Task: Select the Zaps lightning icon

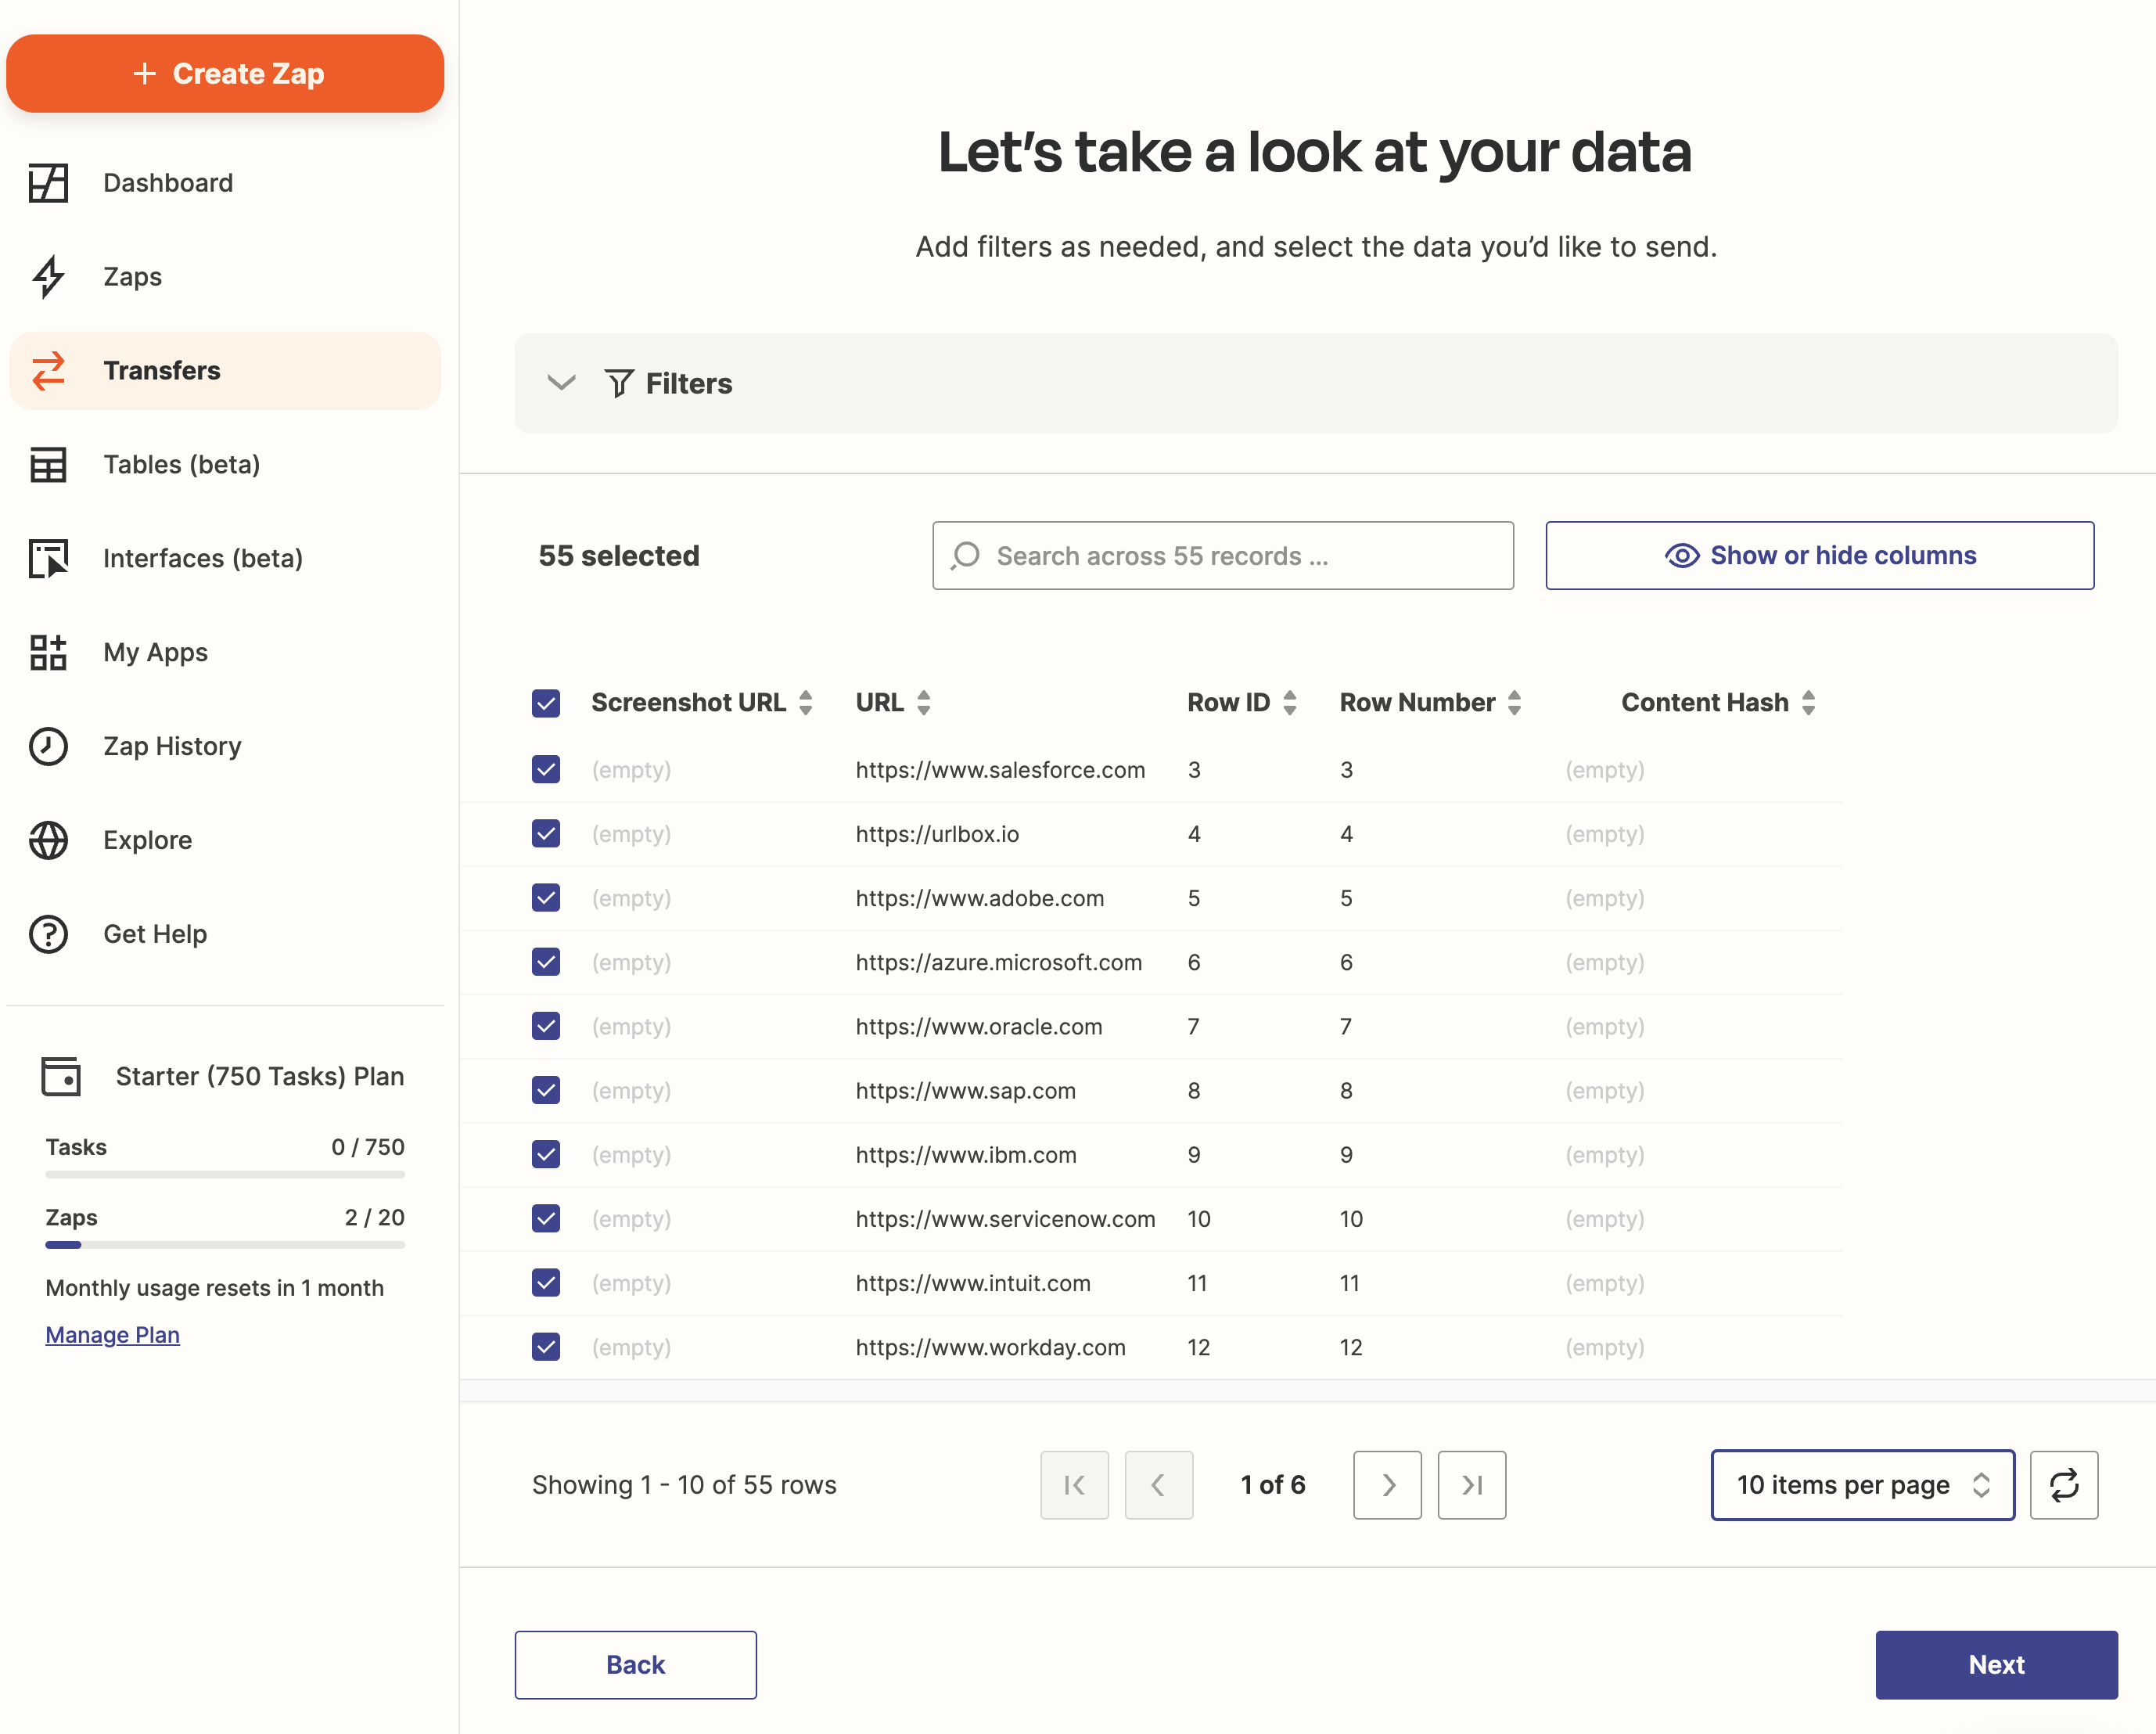Action: coord(48,277)
